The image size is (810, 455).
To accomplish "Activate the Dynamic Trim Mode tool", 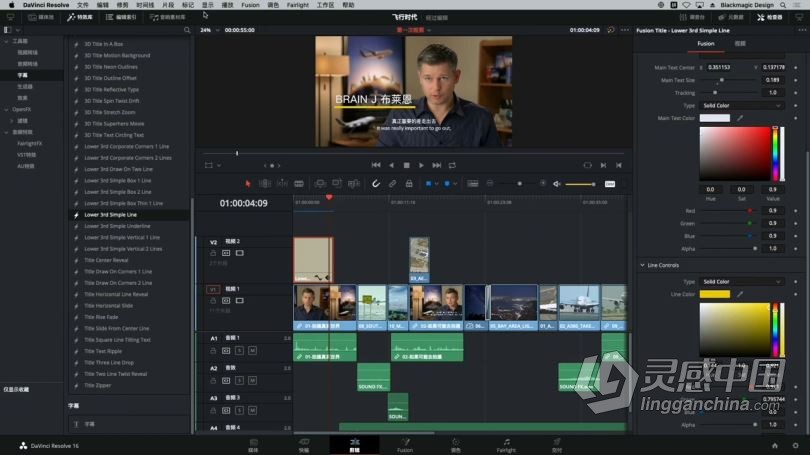I will tap(282, 184).
